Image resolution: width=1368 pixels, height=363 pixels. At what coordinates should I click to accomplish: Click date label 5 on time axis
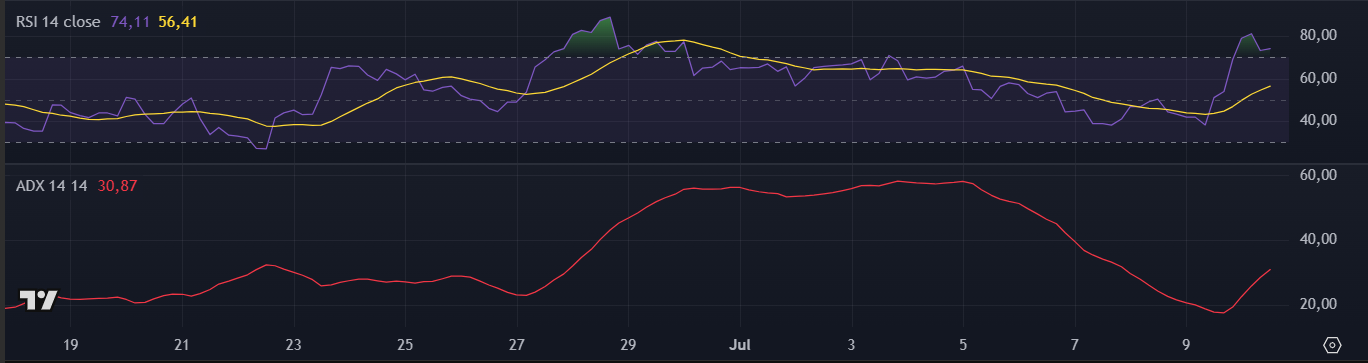[963, 345]
